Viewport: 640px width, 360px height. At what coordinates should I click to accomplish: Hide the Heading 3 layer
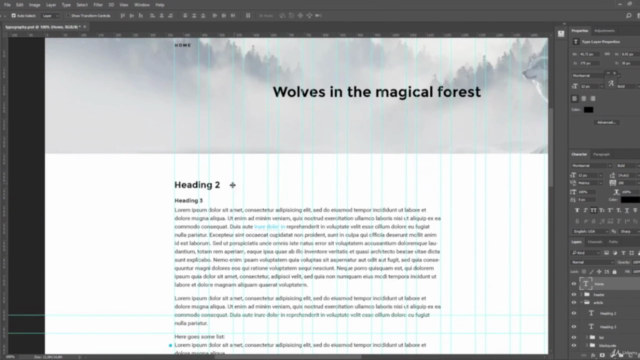click(573, 327)
